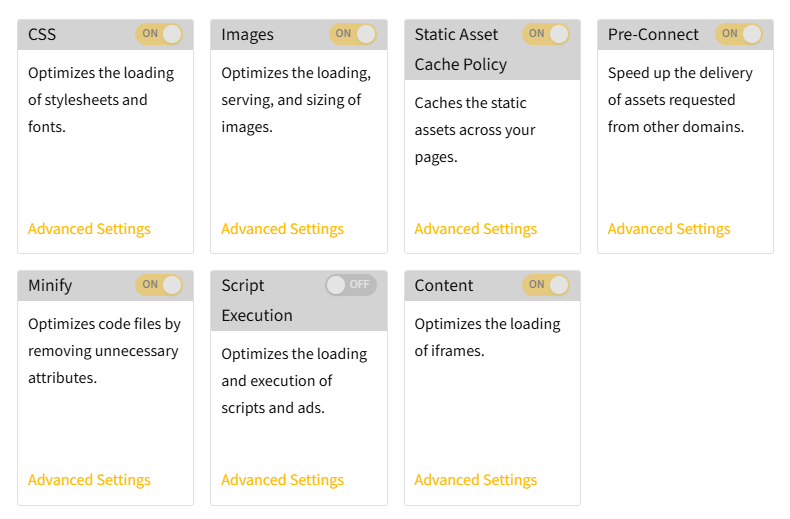Toggle the Static Asset Cache Policy switch
This screenshot has height=519, width=790.
point(546,34)
